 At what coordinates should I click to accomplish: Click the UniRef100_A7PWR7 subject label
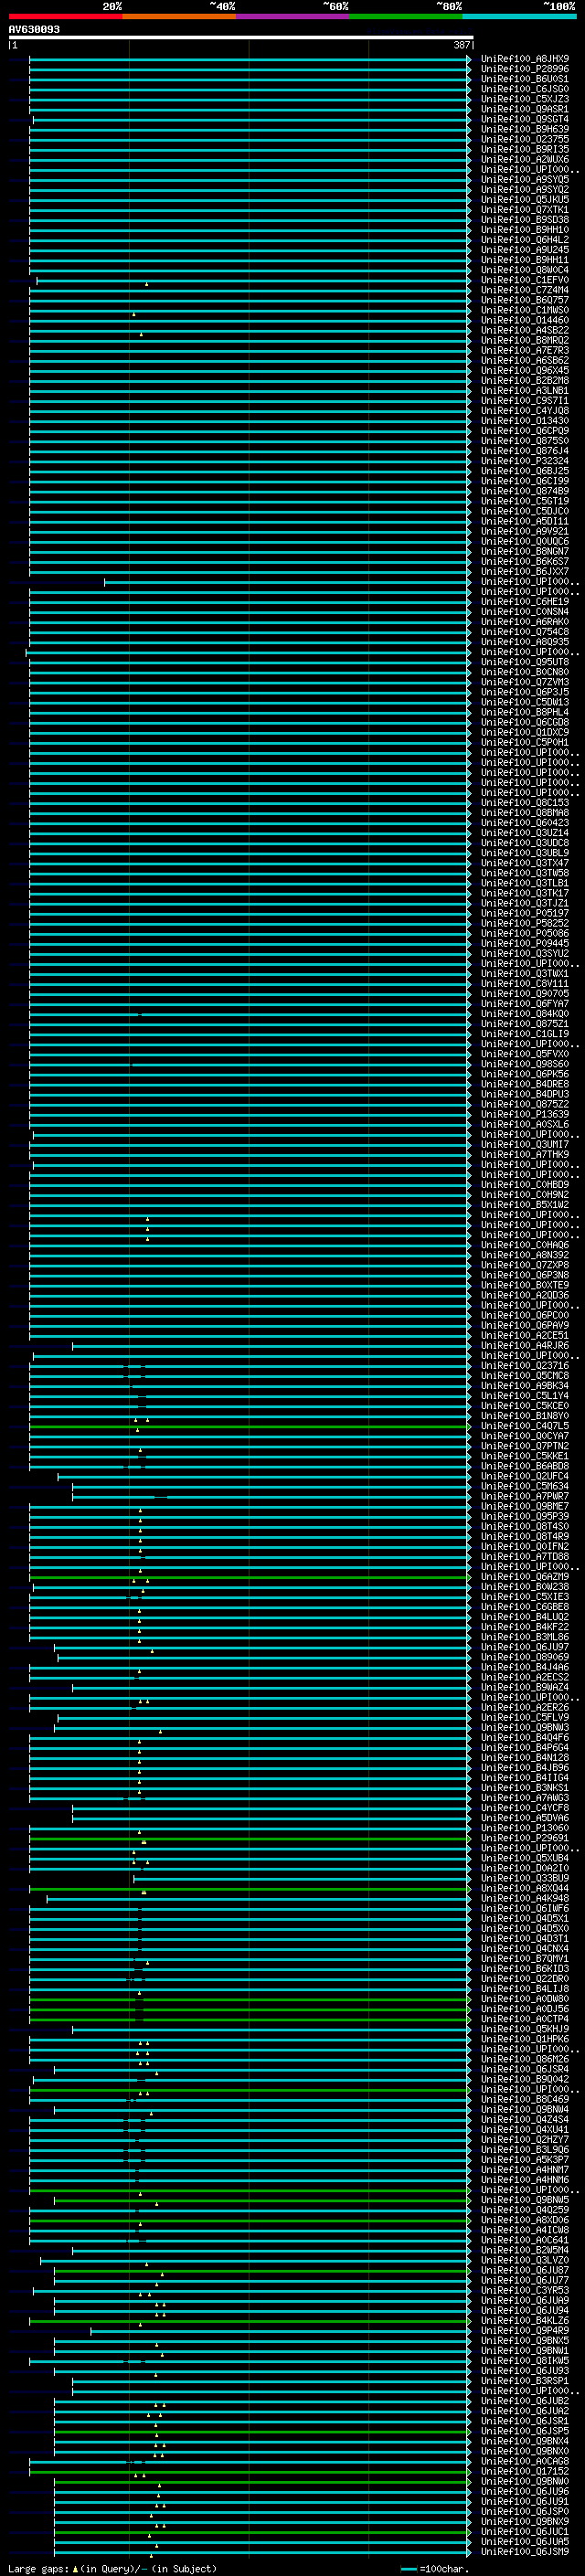(525, 1497)
